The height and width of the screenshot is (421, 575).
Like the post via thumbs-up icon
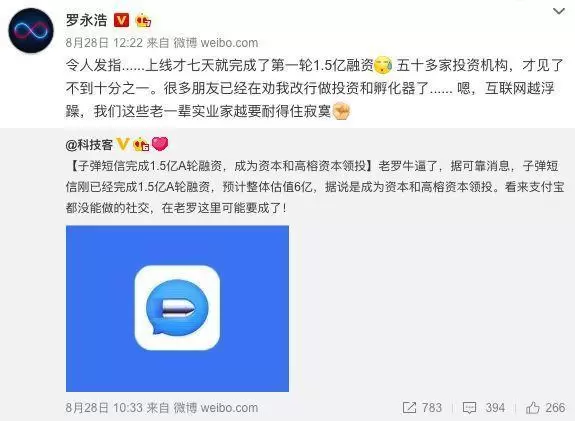click(x=532, y=407)
